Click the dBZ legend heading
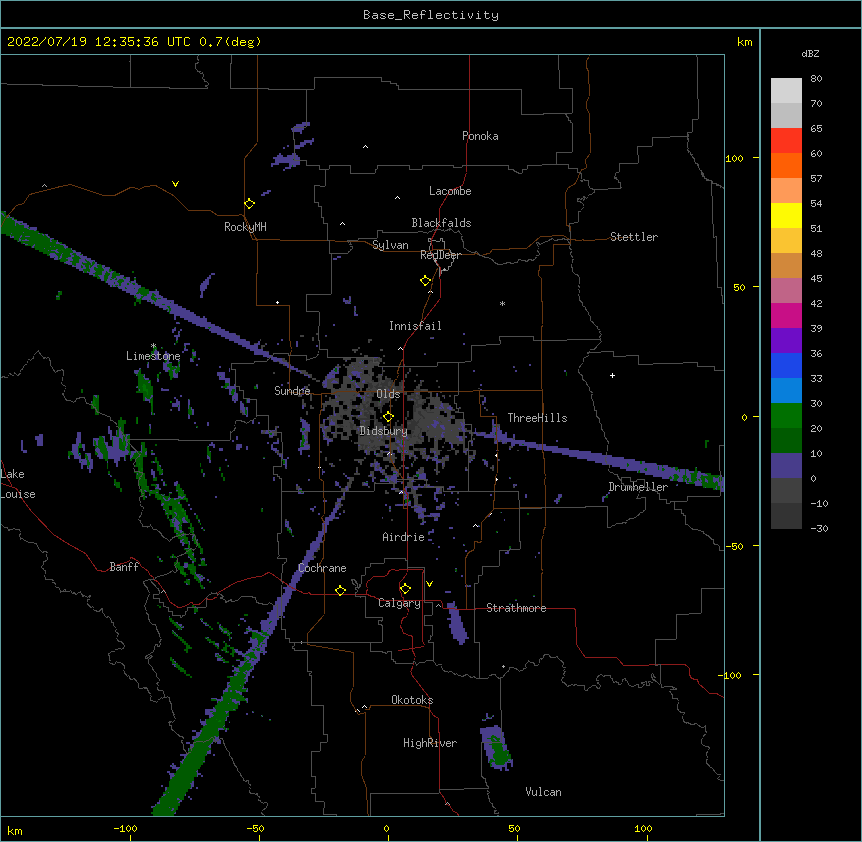Viewport: 862px width, 842px height. tap(810, 53)
